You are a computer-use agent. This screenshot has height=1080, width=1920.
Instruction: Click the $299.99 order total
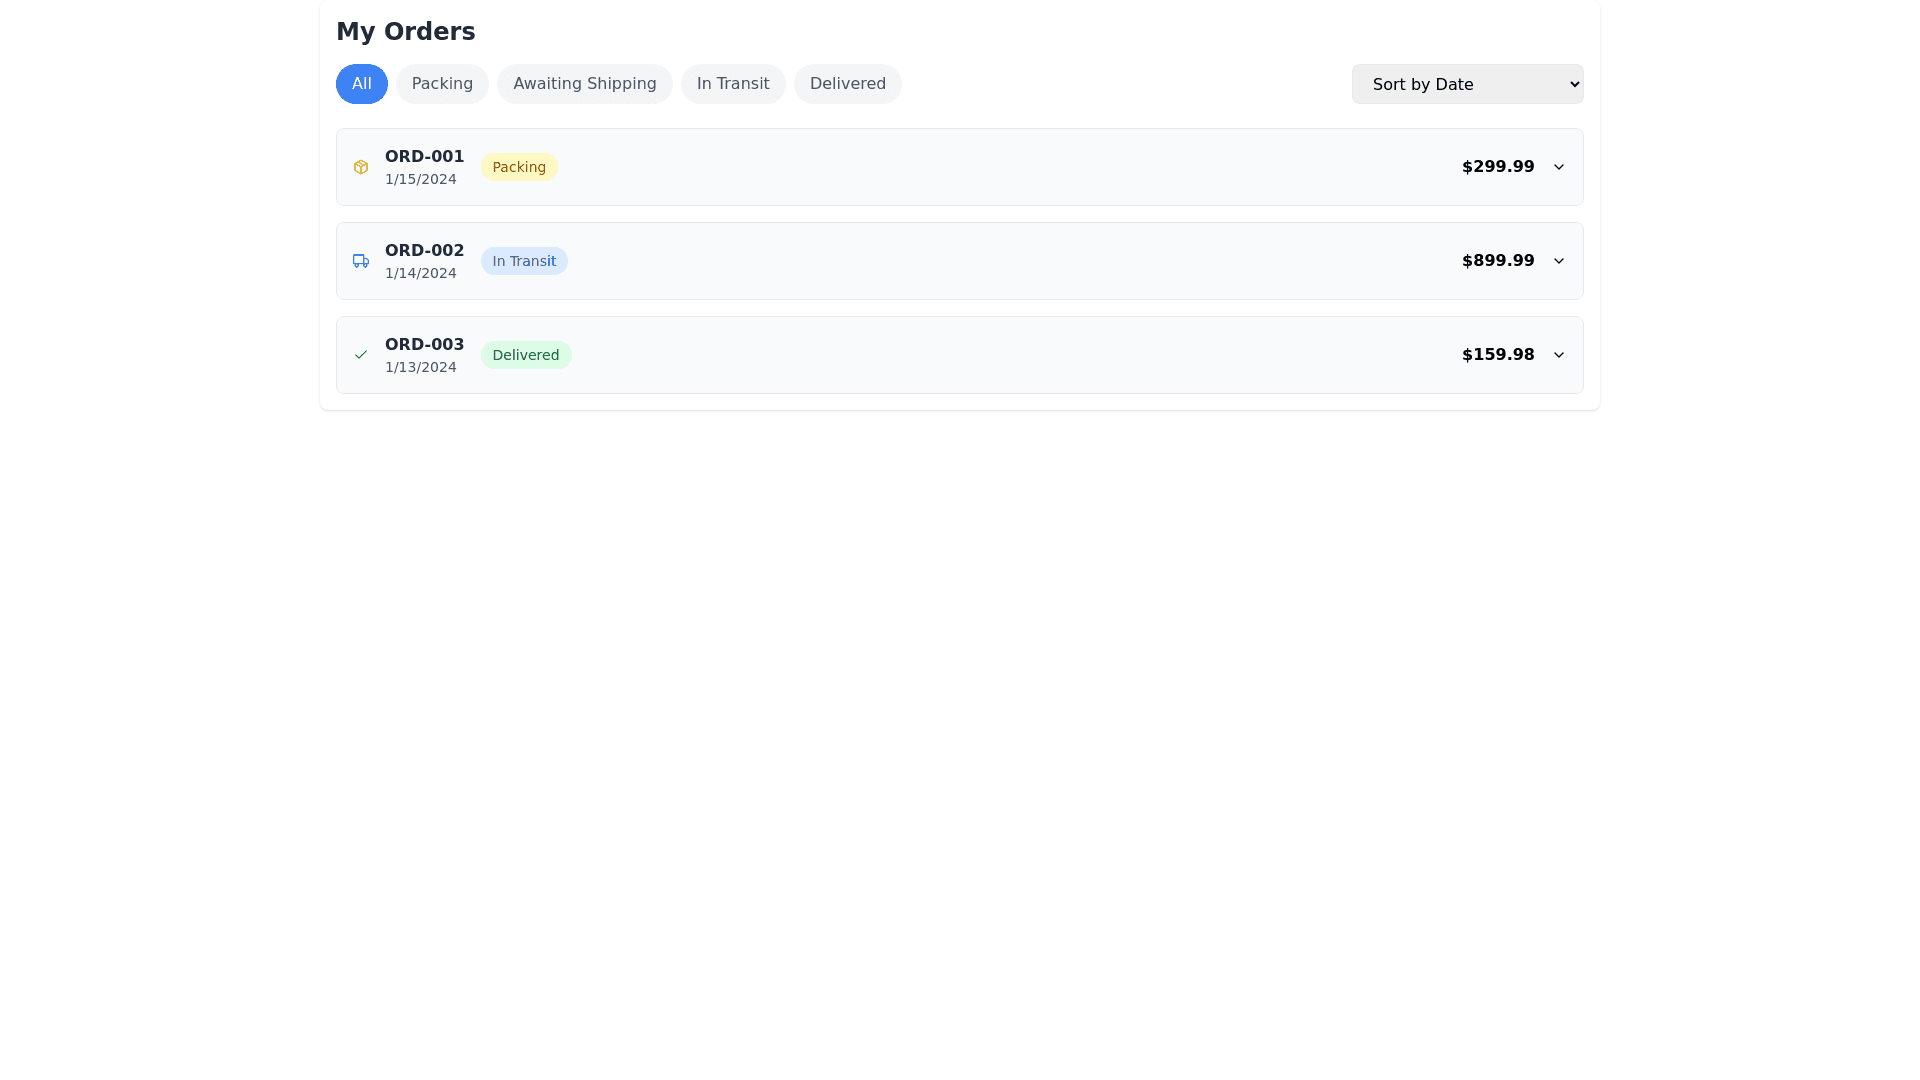pyautogui.click(x=1497, y=167)
